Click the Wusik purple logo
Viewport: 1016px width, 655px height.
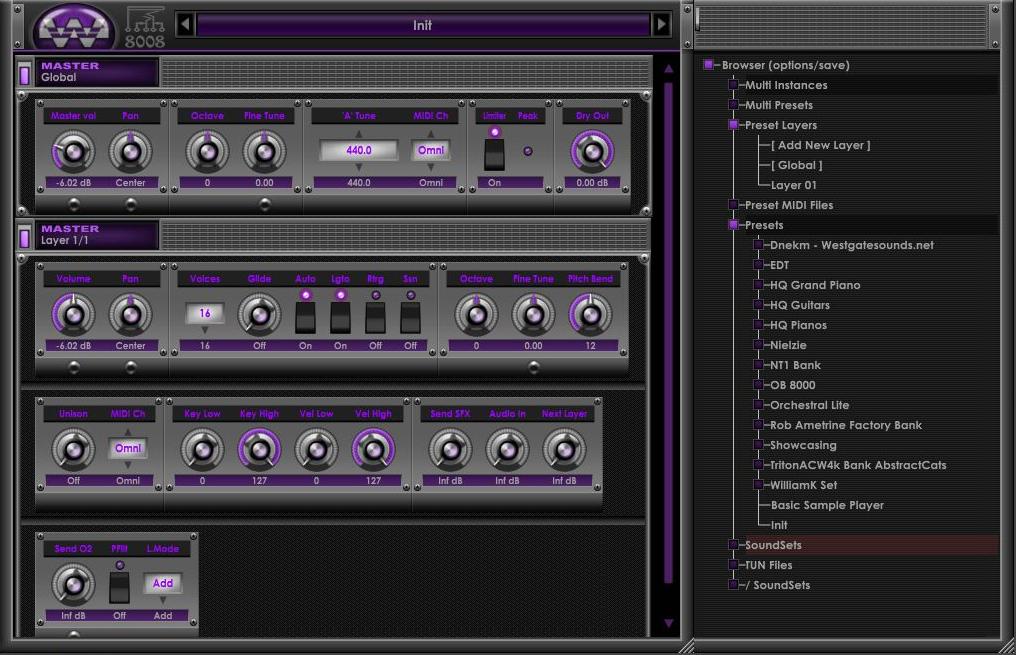coord(74,27)
